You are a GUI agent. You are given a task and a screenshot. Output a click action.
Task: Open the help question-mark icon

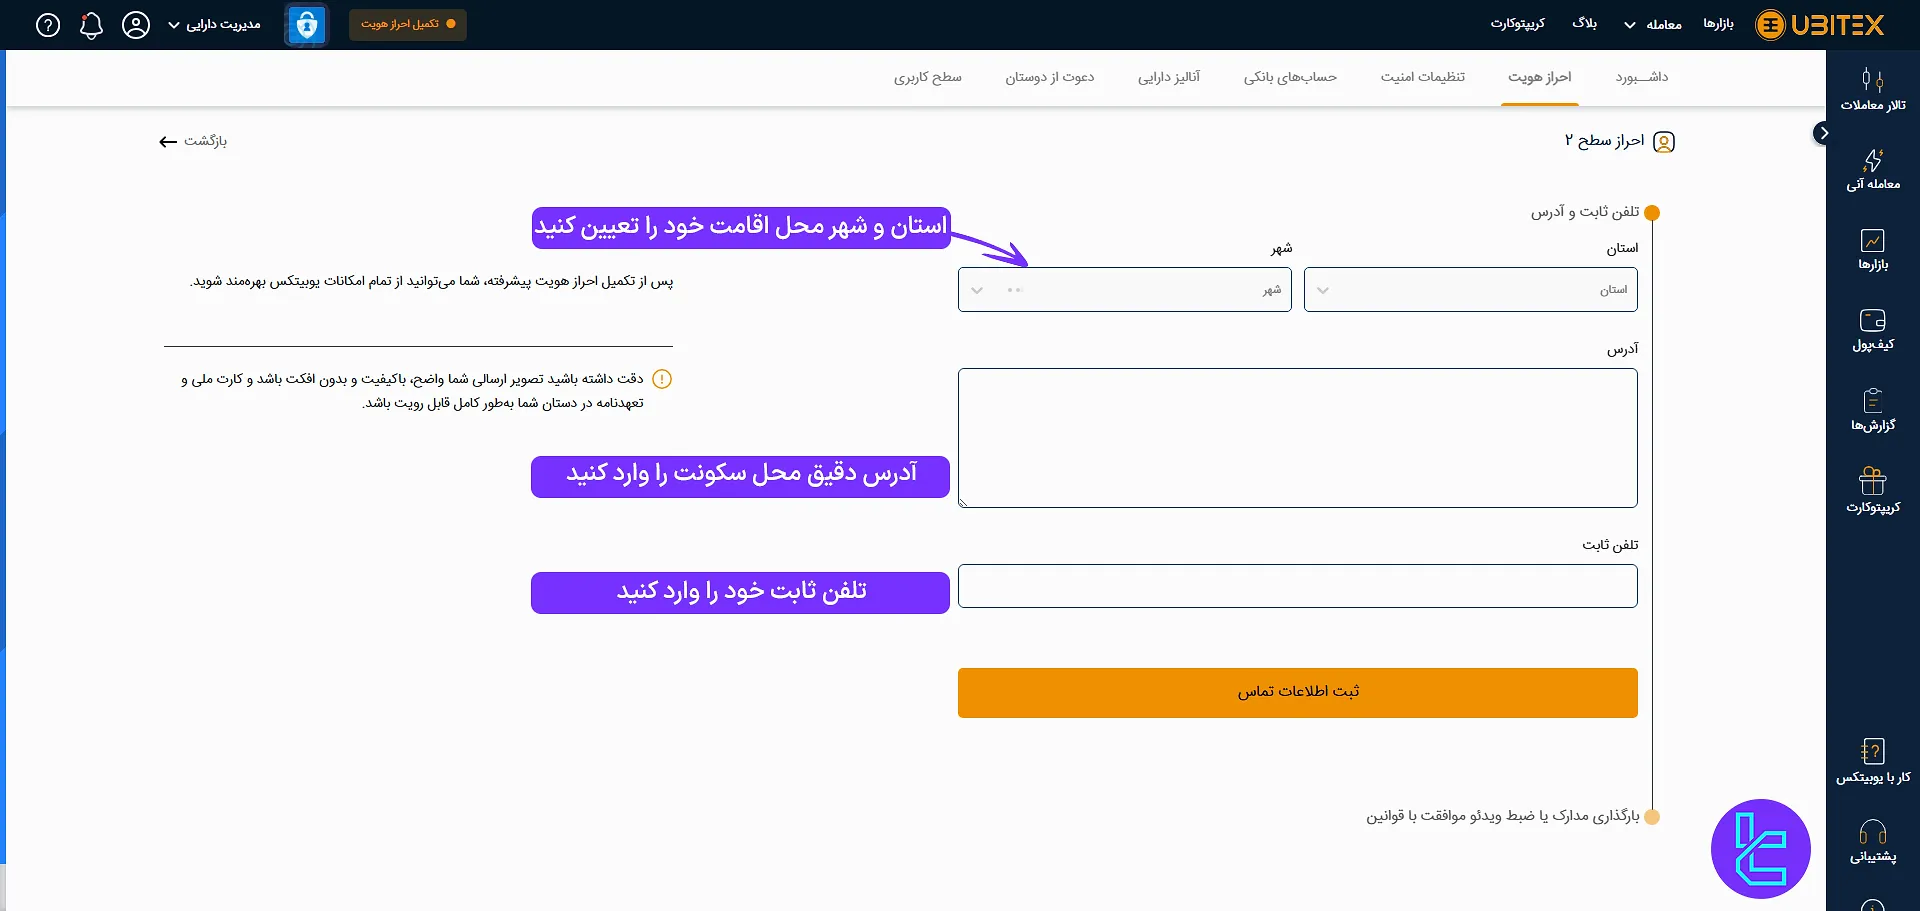[x=47, y=25]
